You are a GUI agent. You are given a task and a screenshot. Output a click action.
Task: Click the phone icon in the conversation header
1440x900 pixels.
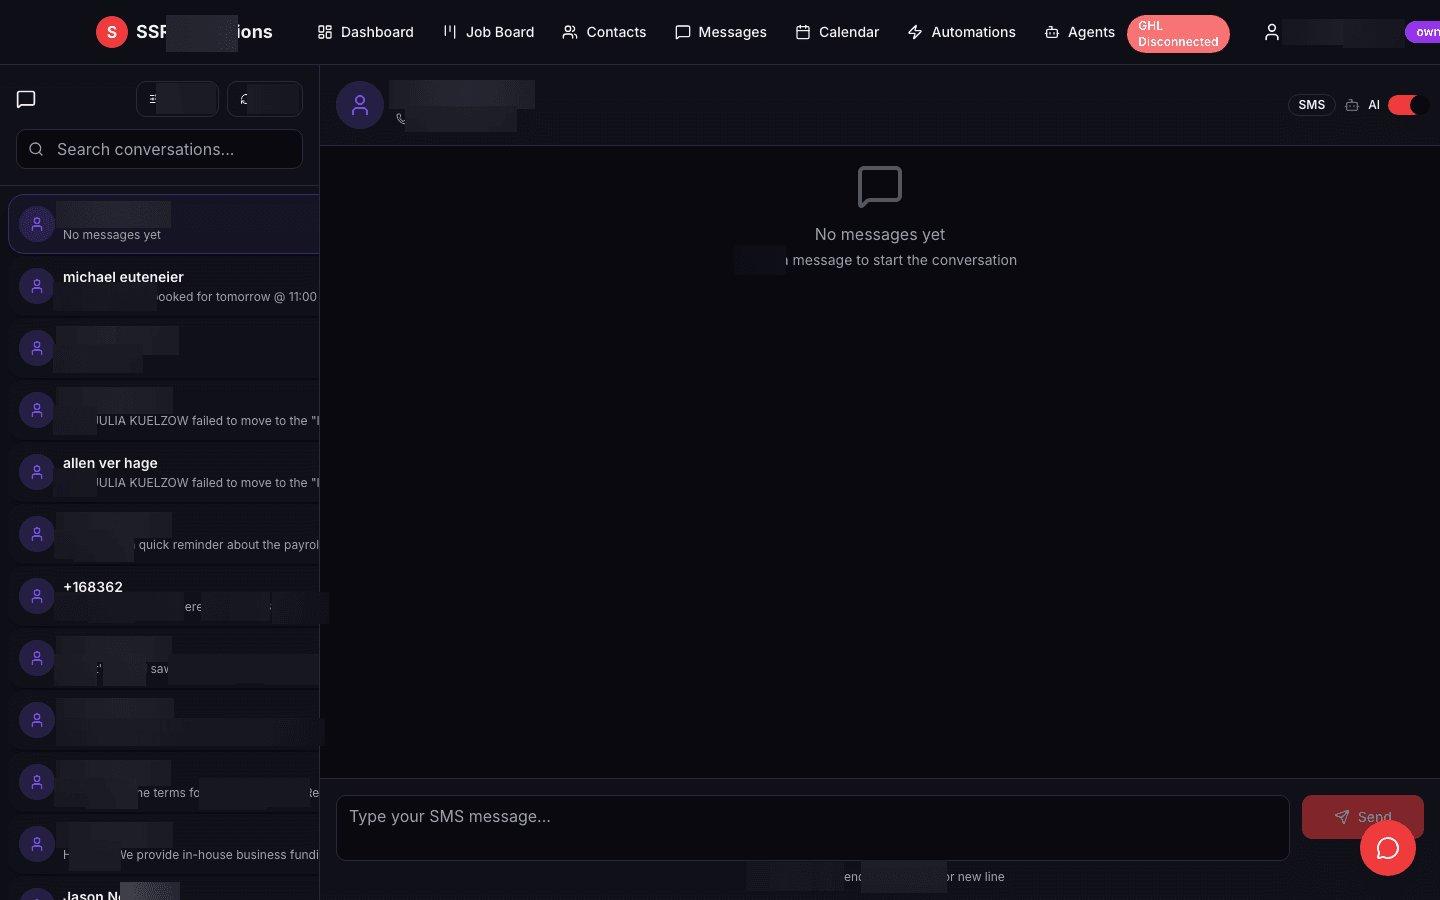401,119
